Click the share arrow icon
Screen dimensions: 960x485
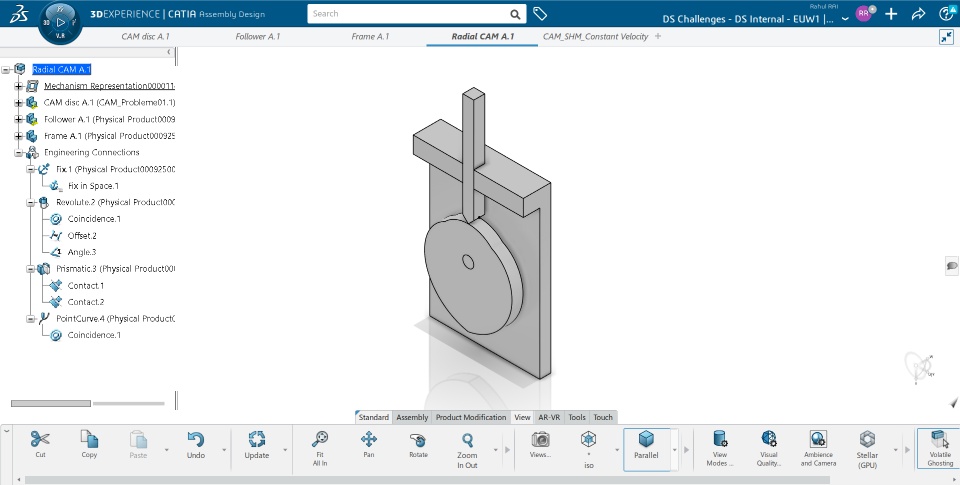point(918,14)
